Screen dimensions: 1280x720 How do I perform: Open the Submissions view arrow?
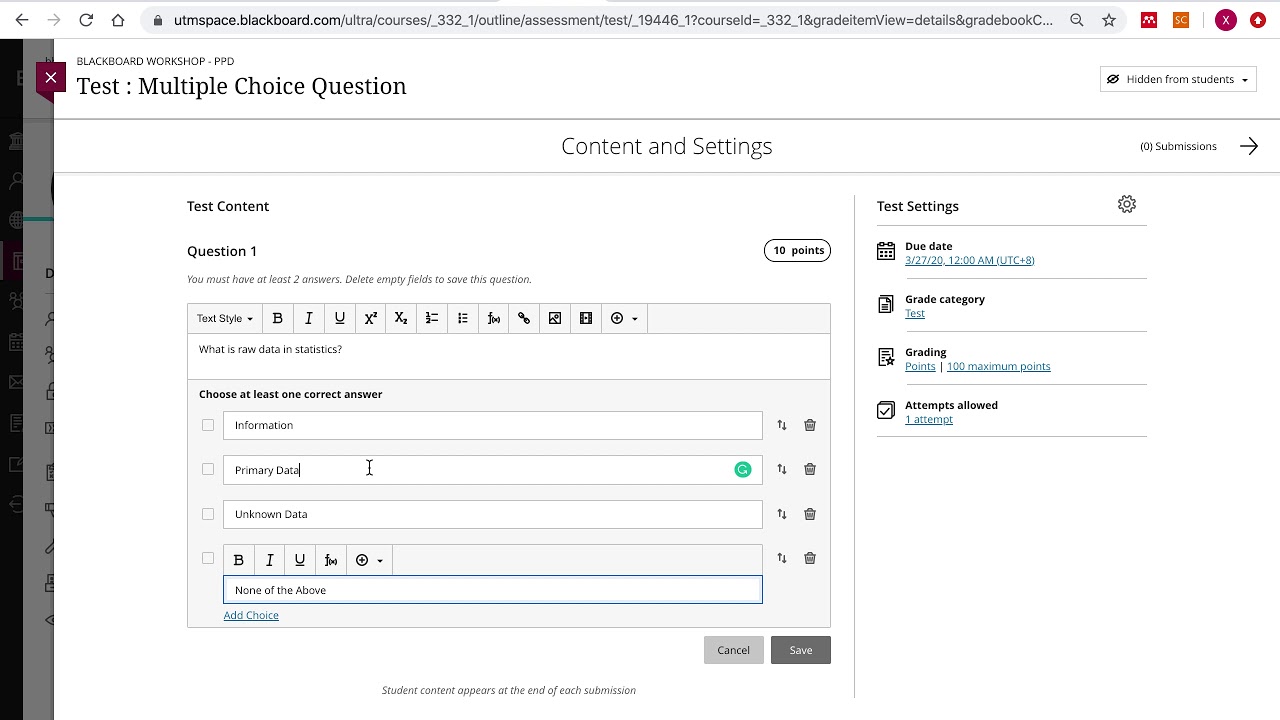point(1249,146)
